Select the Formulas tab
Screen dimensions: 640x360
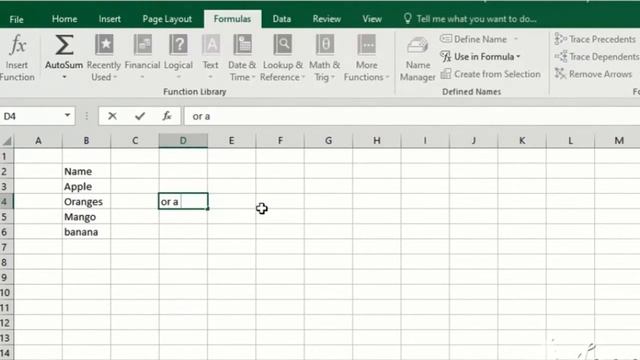click(x=232, y=19)
